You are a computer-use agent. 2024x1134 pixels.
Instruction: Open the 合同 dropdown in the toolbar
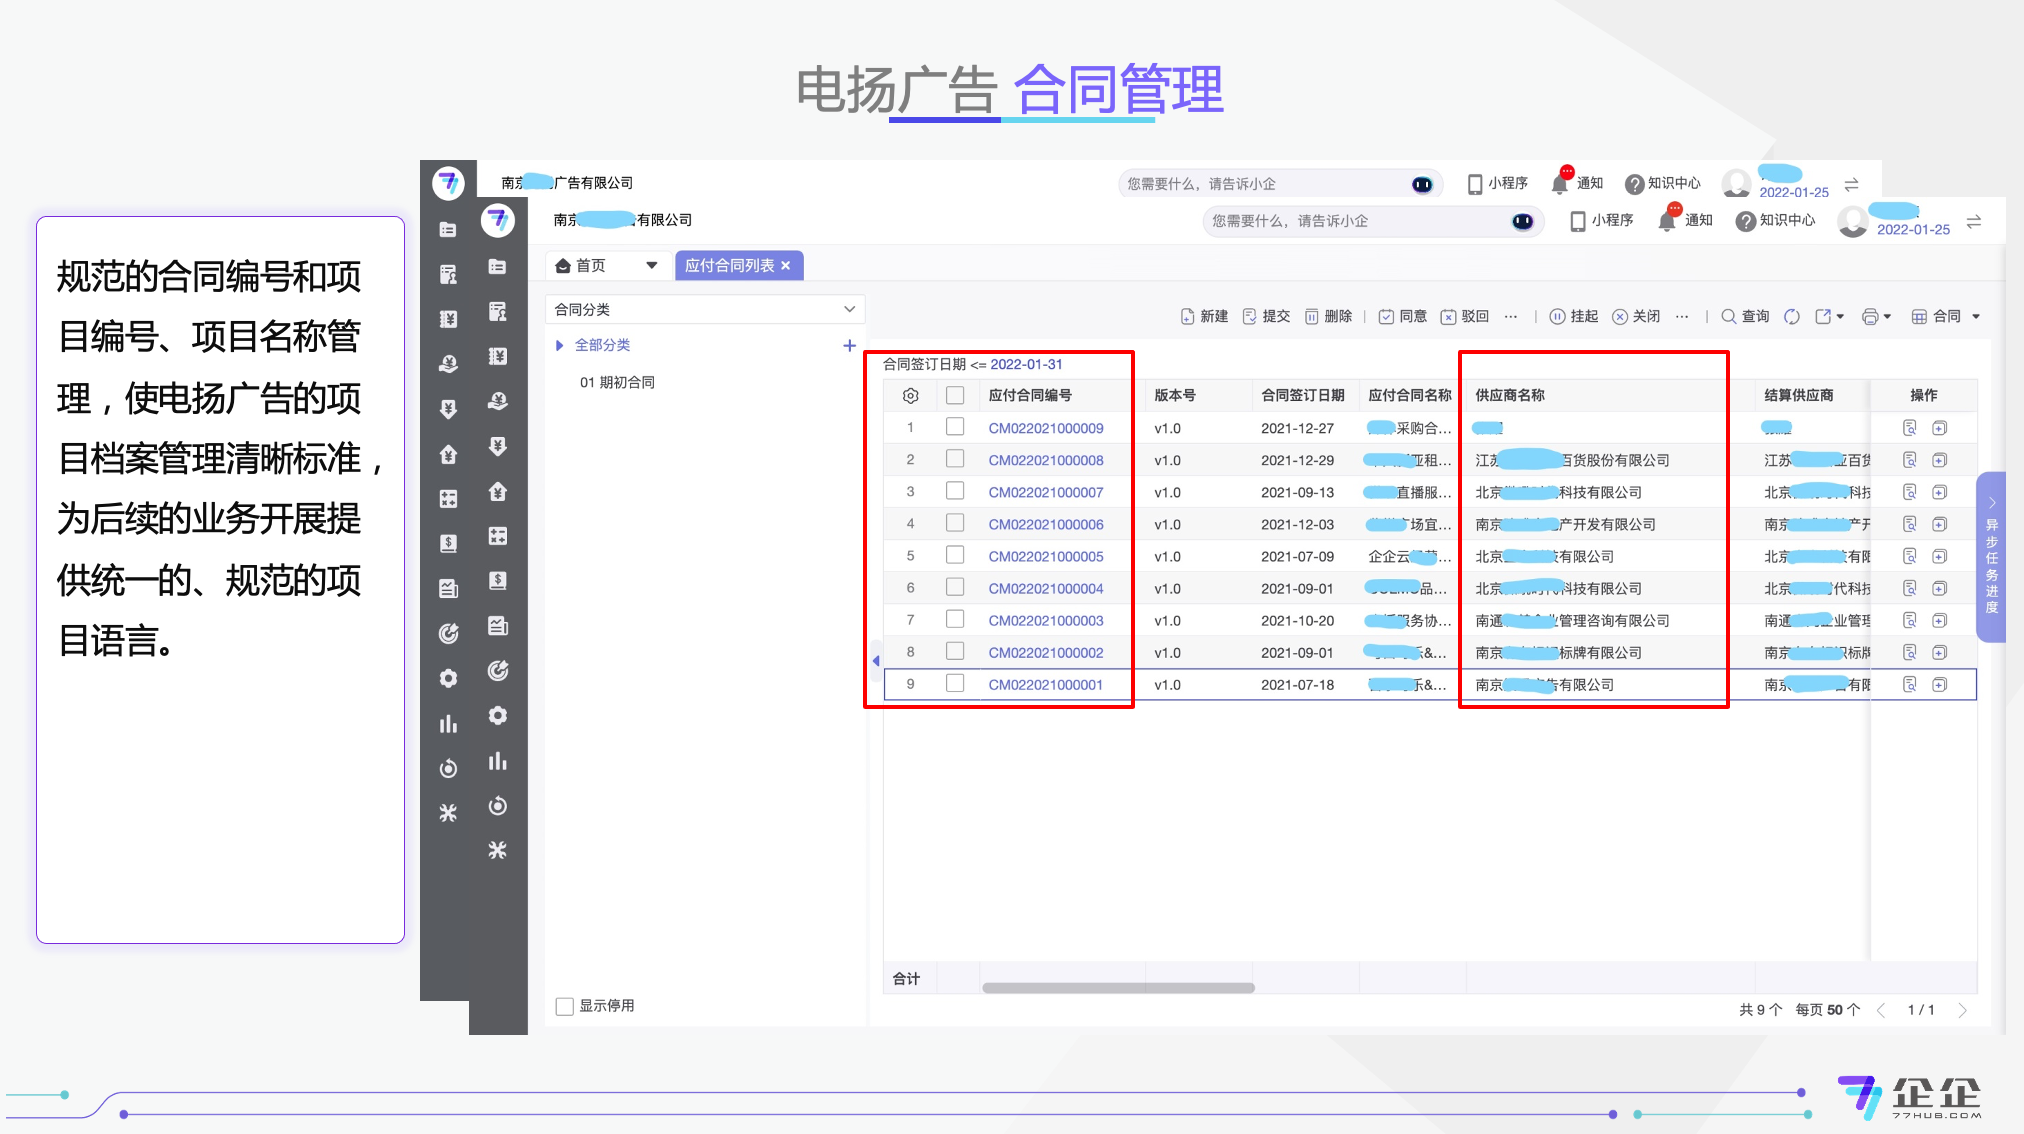1946,317
